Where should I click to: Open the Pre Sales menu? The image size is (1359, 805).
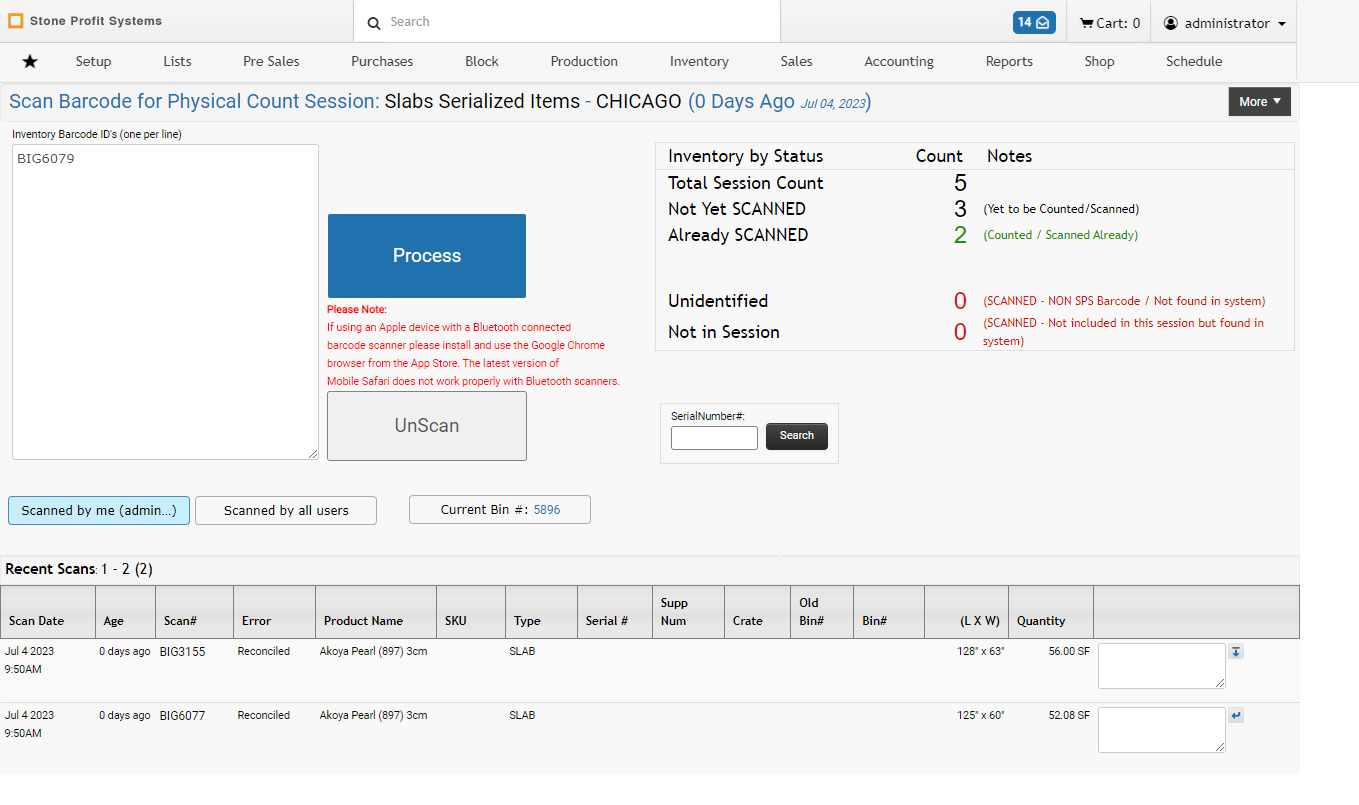coord(271,61)
